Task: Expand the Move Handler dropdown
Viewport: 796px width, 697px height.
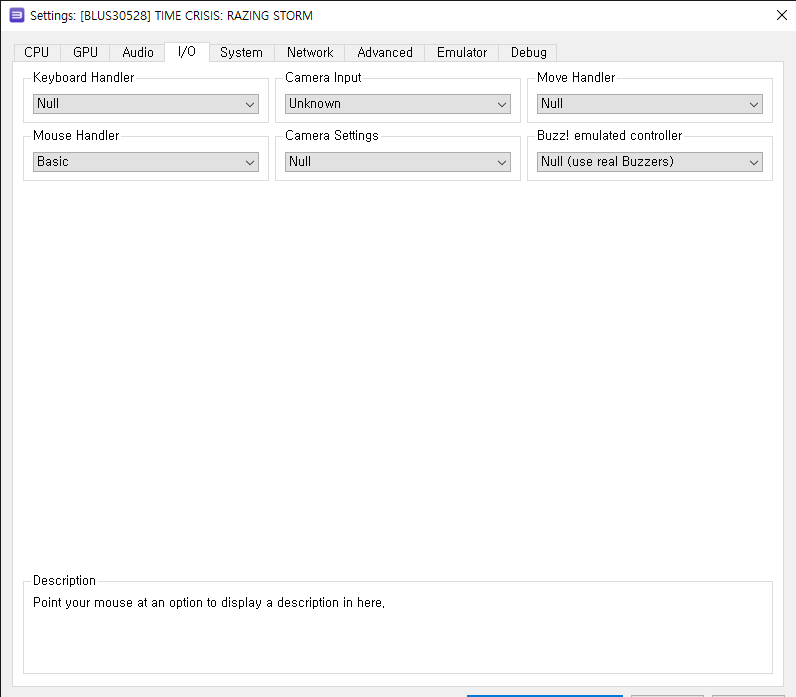Action: tap(650, 104)
